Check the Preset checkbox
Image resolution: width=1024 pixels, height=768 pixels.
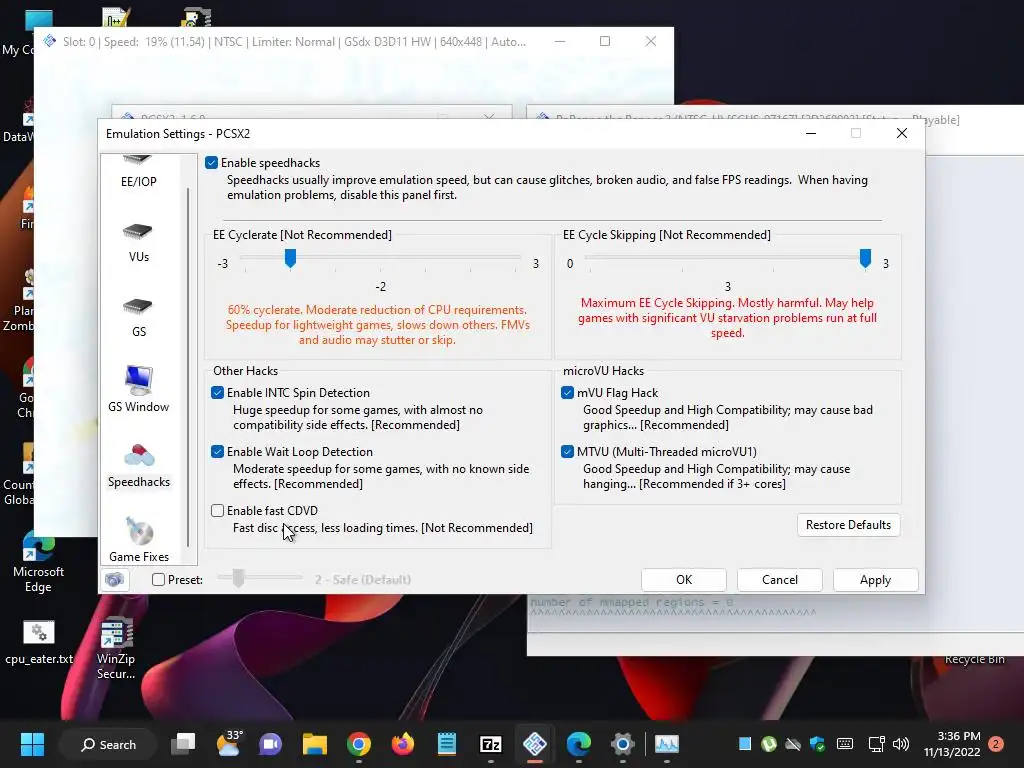158,579
